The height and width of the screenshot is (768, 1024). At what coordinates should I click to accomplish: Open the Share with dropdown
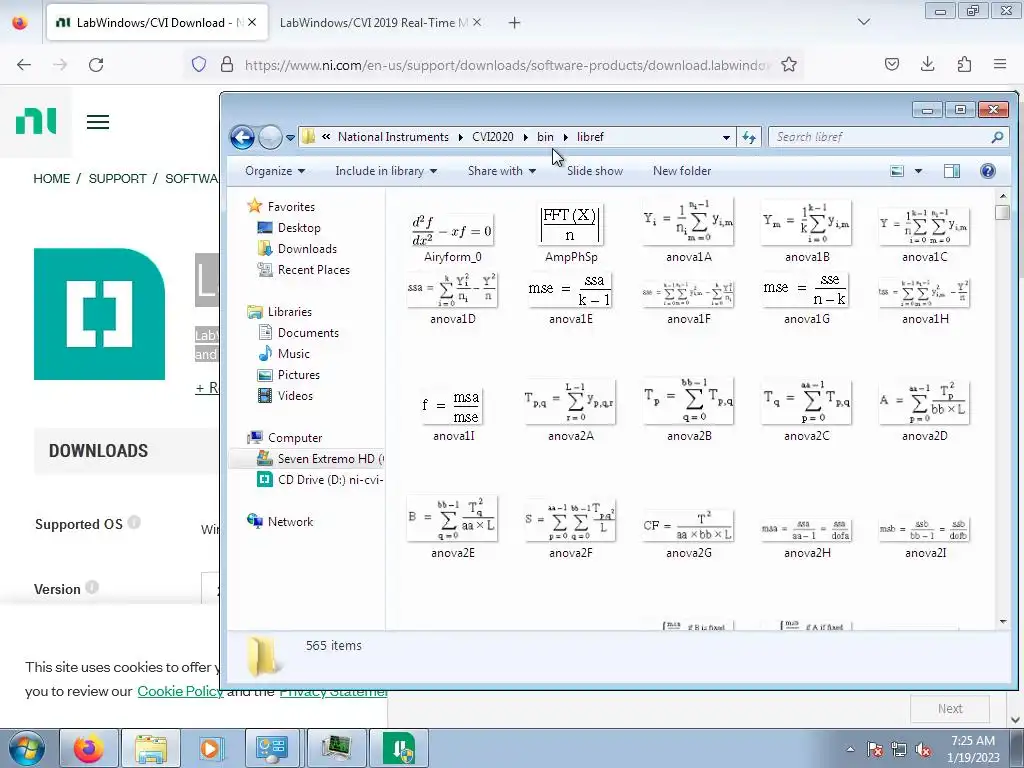(502, 171)
